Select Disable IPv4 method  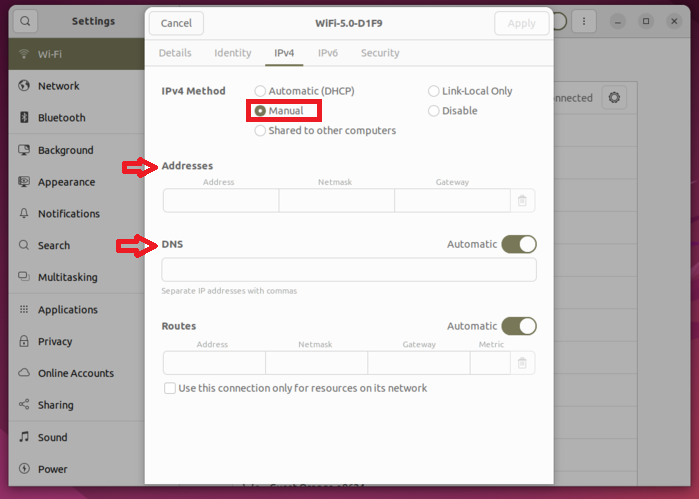452,111
